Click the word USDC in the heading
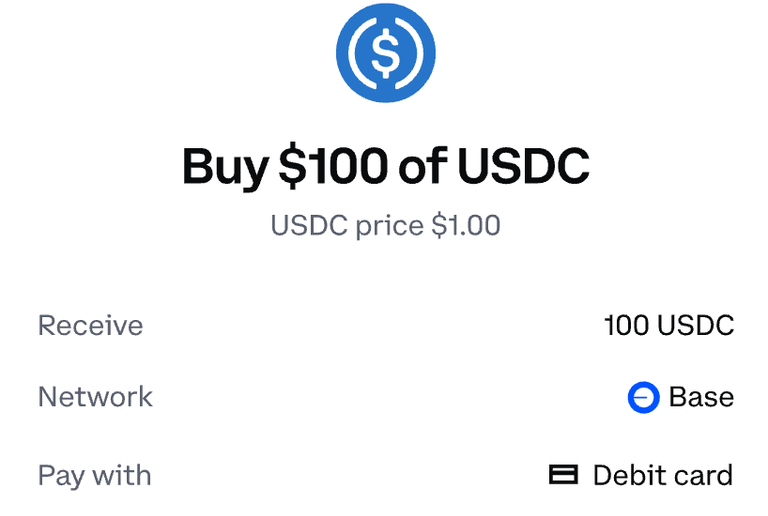 [x=524, y=165]
